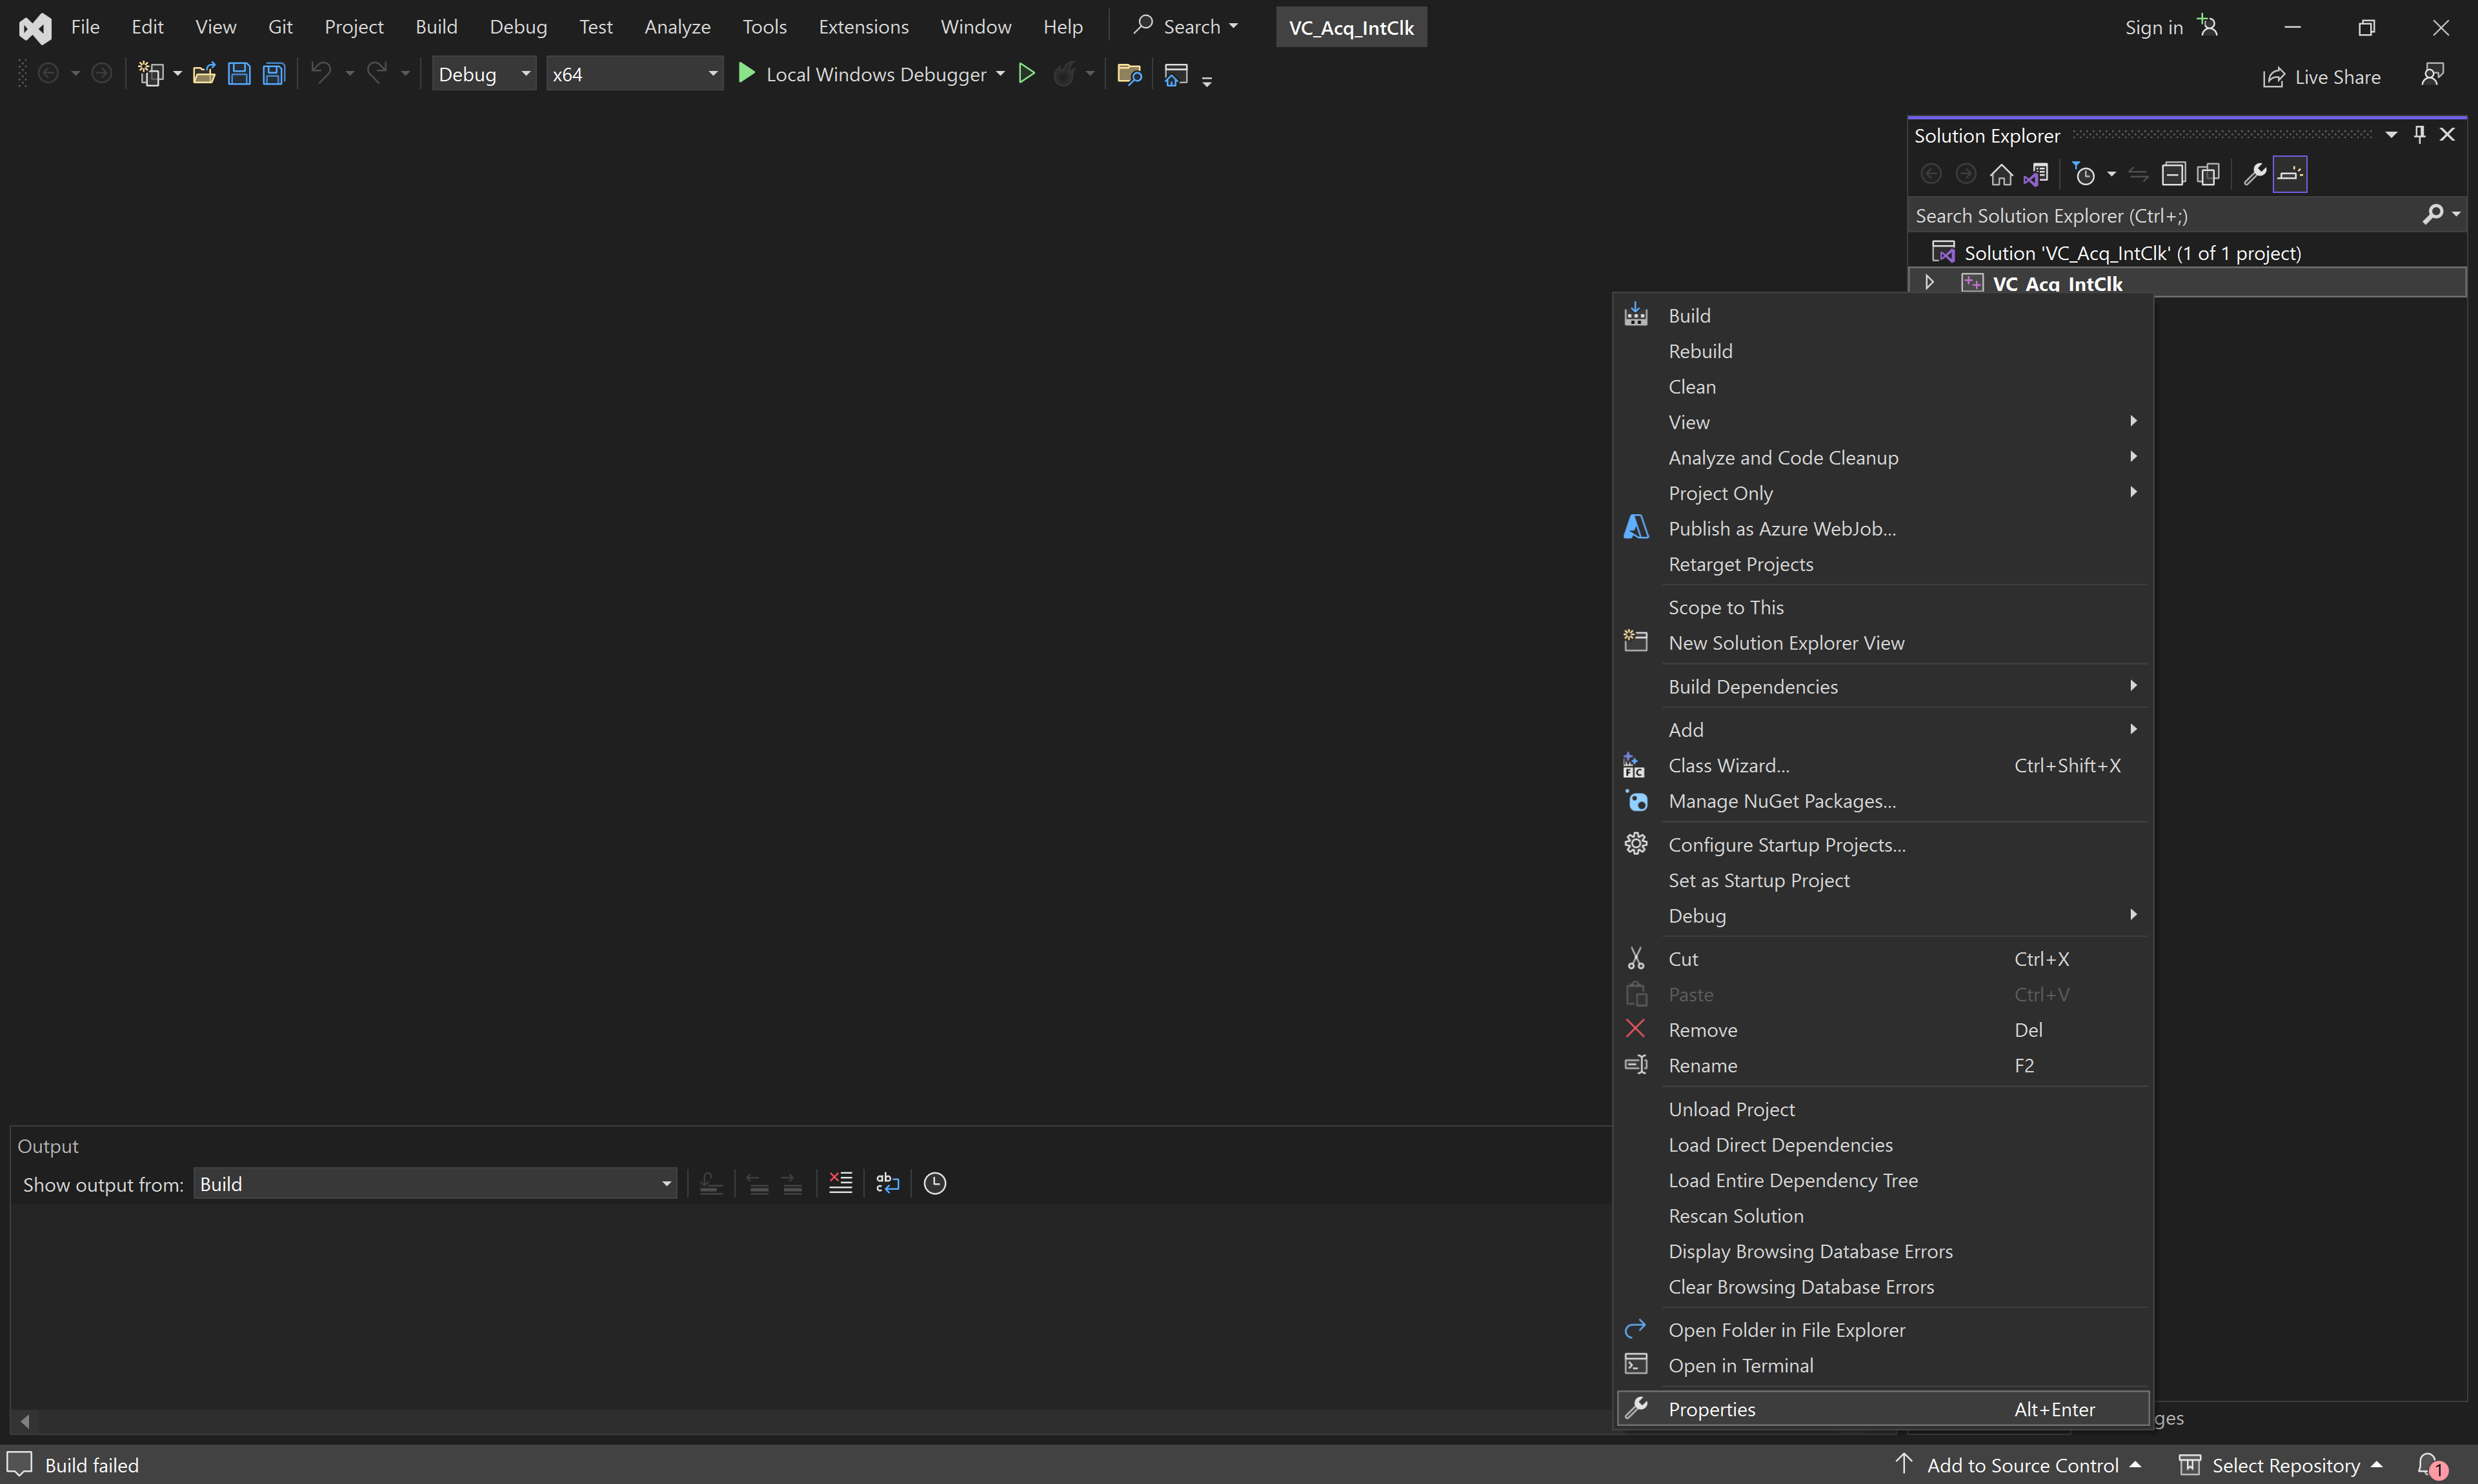2478x1484 pixels.
Task: Click Output panel scroll left arrow
Action: [25, 1421]
